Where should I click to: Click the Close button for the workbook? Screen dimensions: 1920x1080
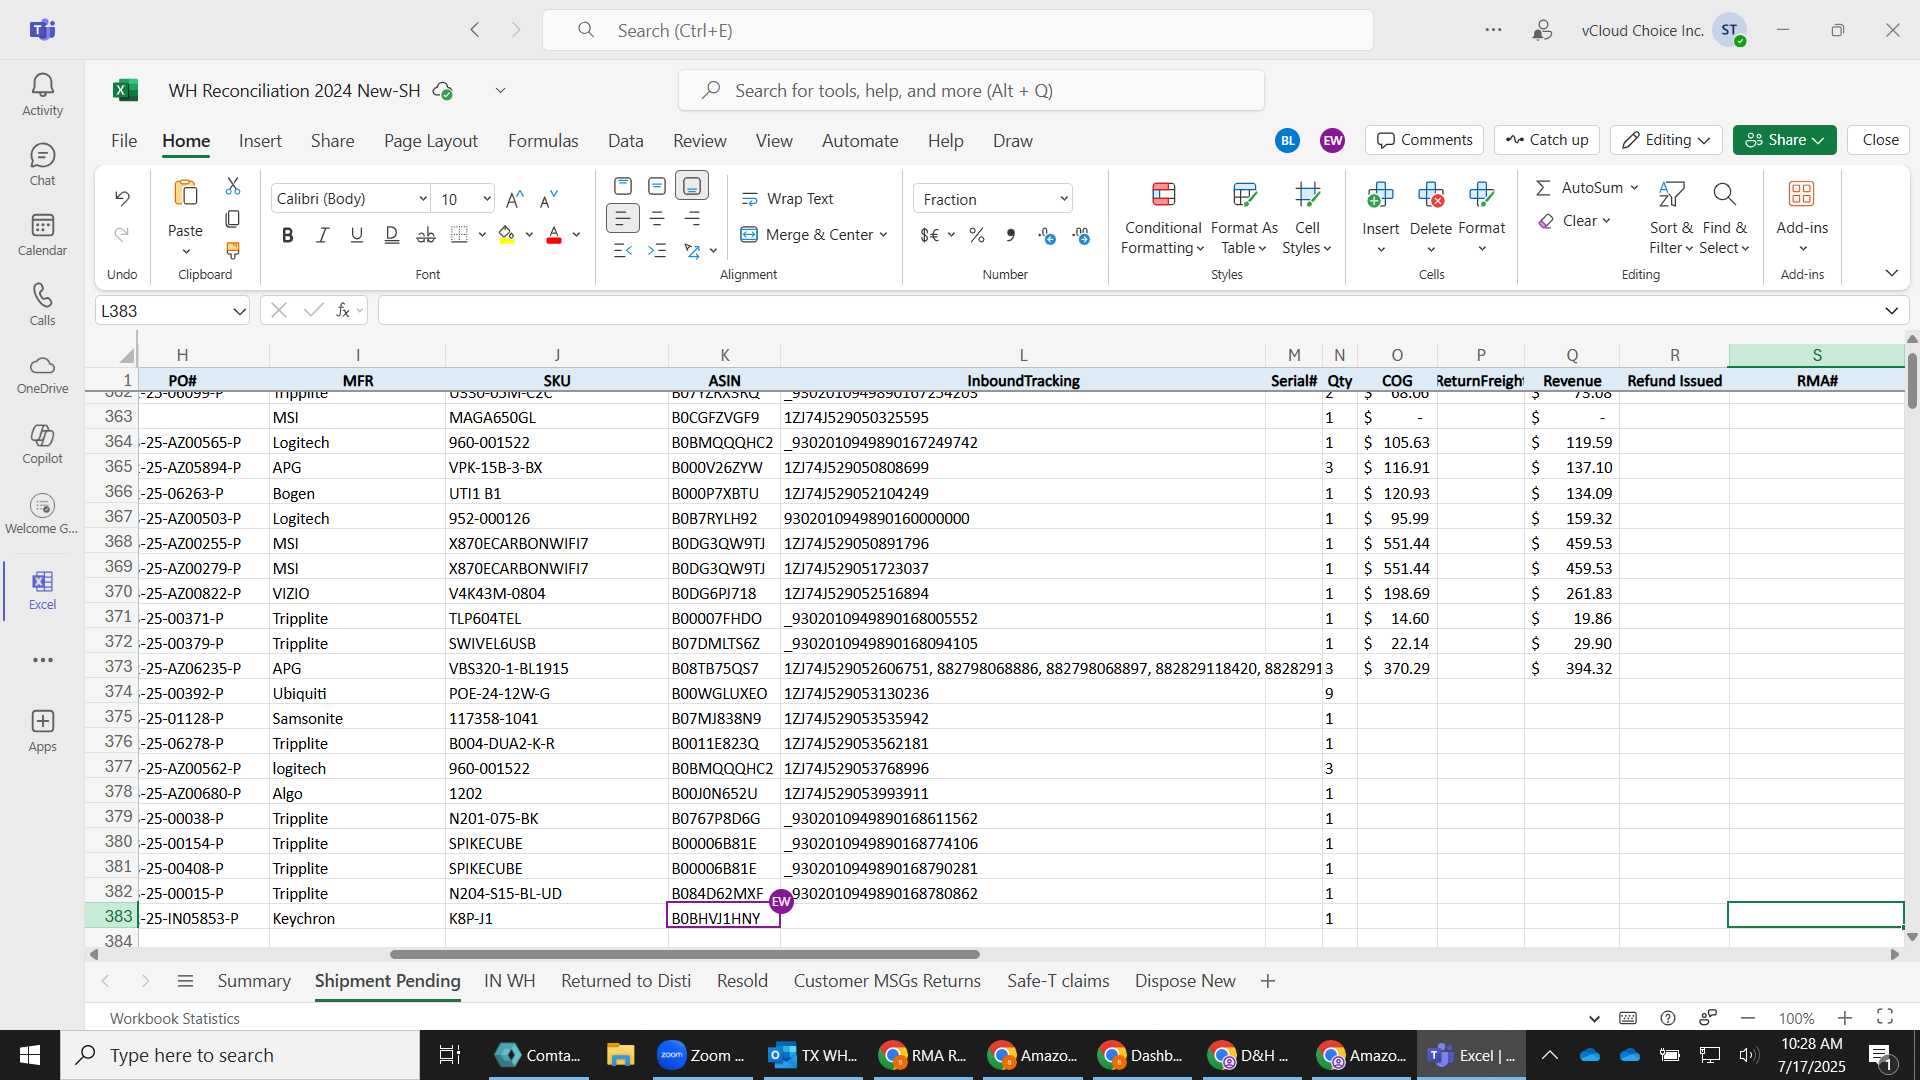[1880, 140]
